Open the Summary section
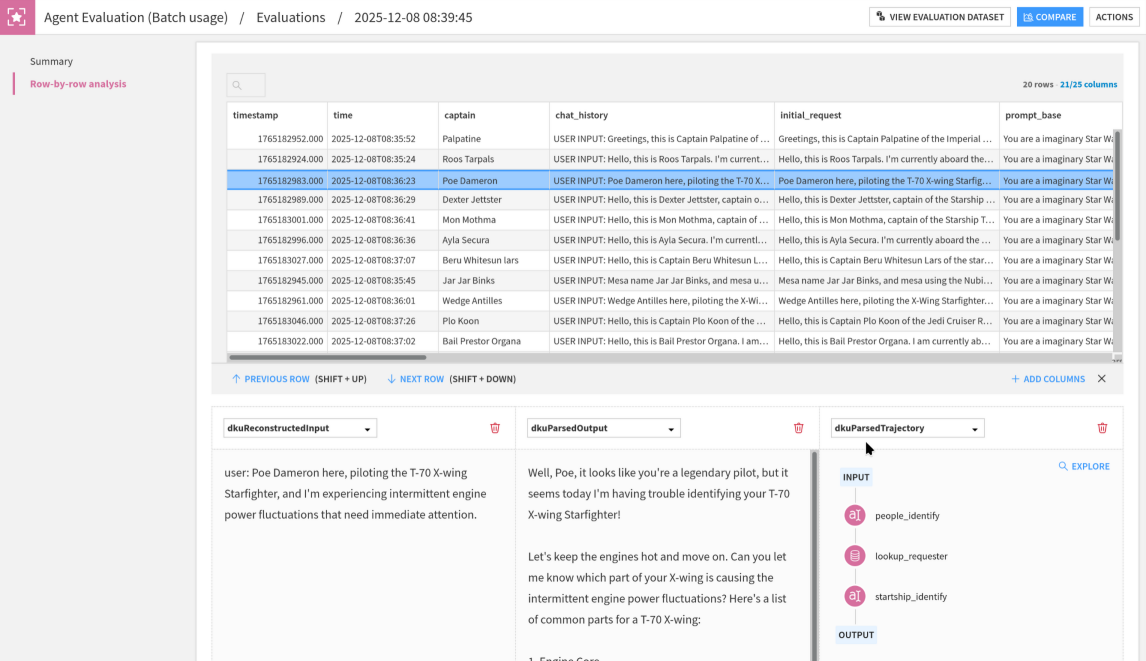This screenshot has width=1146, height=661. coord(51,61)
